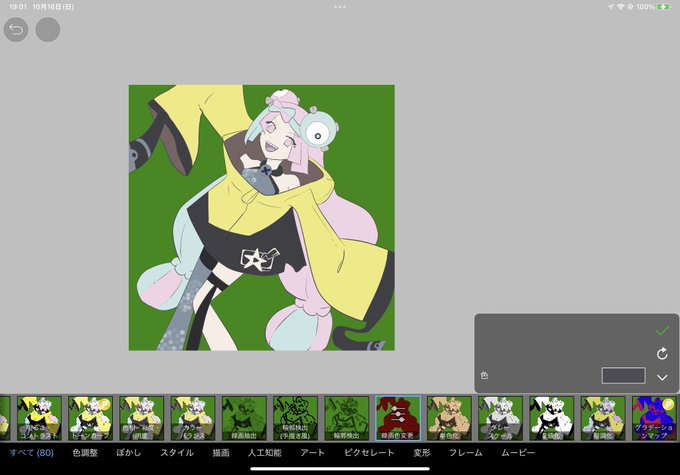Select the 色相・彩度・明度 filter thumbnail
Image resolution: width=680 pixels, height=475 pixels.
[142, 418]
